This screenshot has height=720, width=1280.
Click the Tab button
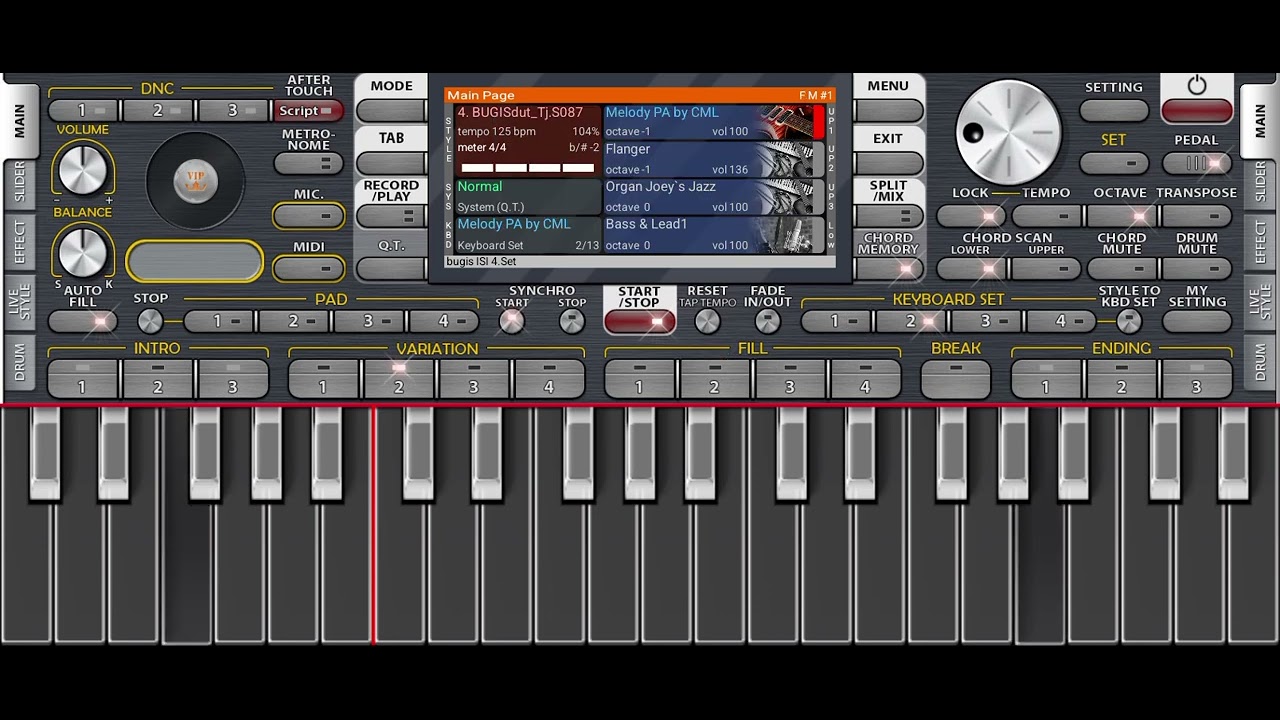pyautogui.click(x=391, y=163)
